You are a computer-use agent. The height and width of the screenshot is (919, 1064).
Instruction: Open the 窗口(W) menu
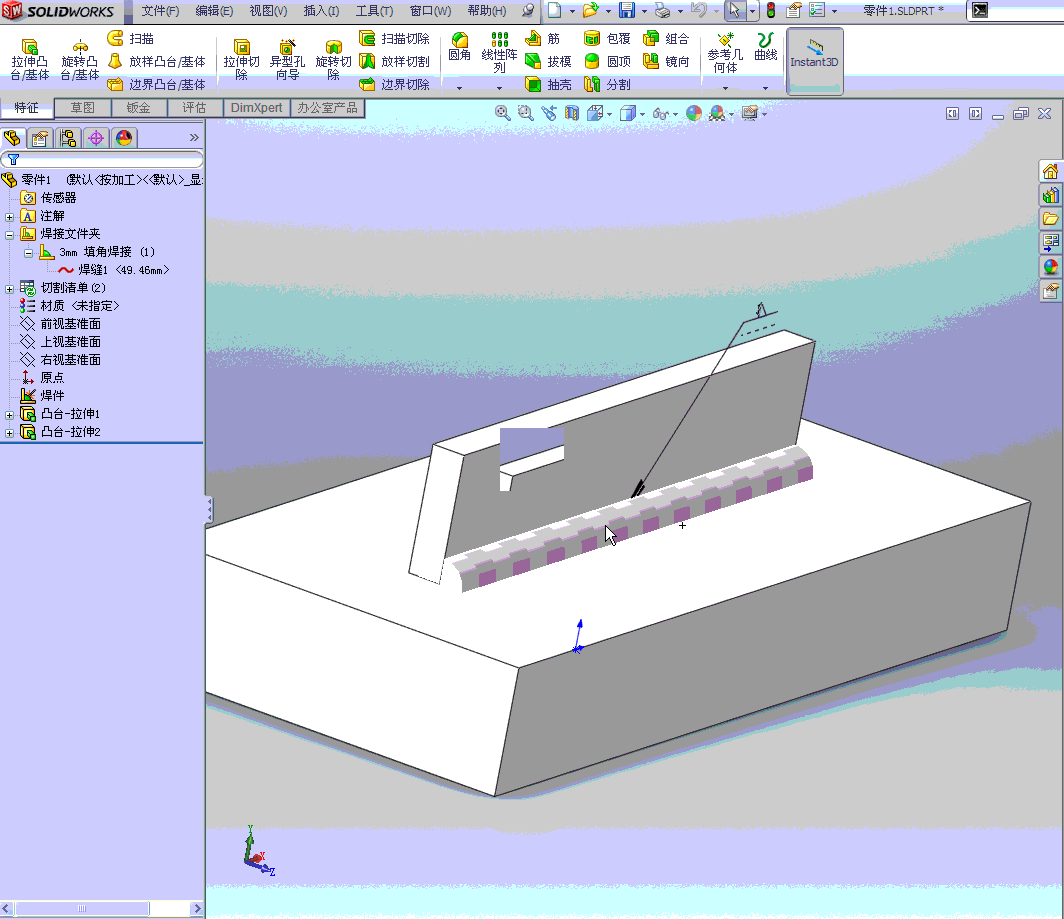[430, 11]
